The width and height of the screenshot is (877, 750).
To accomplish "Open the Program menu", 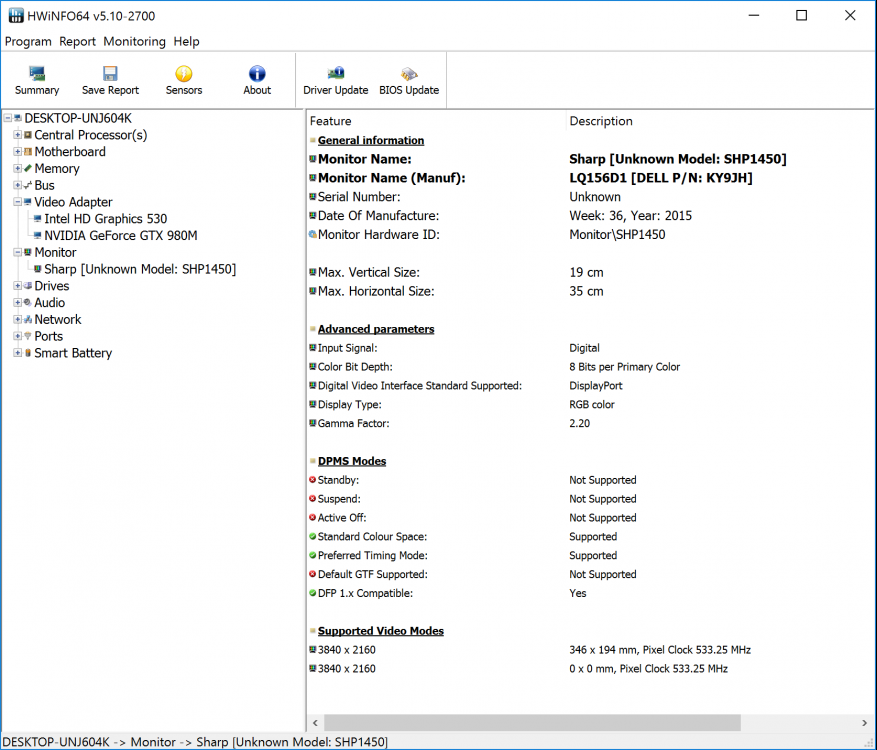I will point(28,42).
